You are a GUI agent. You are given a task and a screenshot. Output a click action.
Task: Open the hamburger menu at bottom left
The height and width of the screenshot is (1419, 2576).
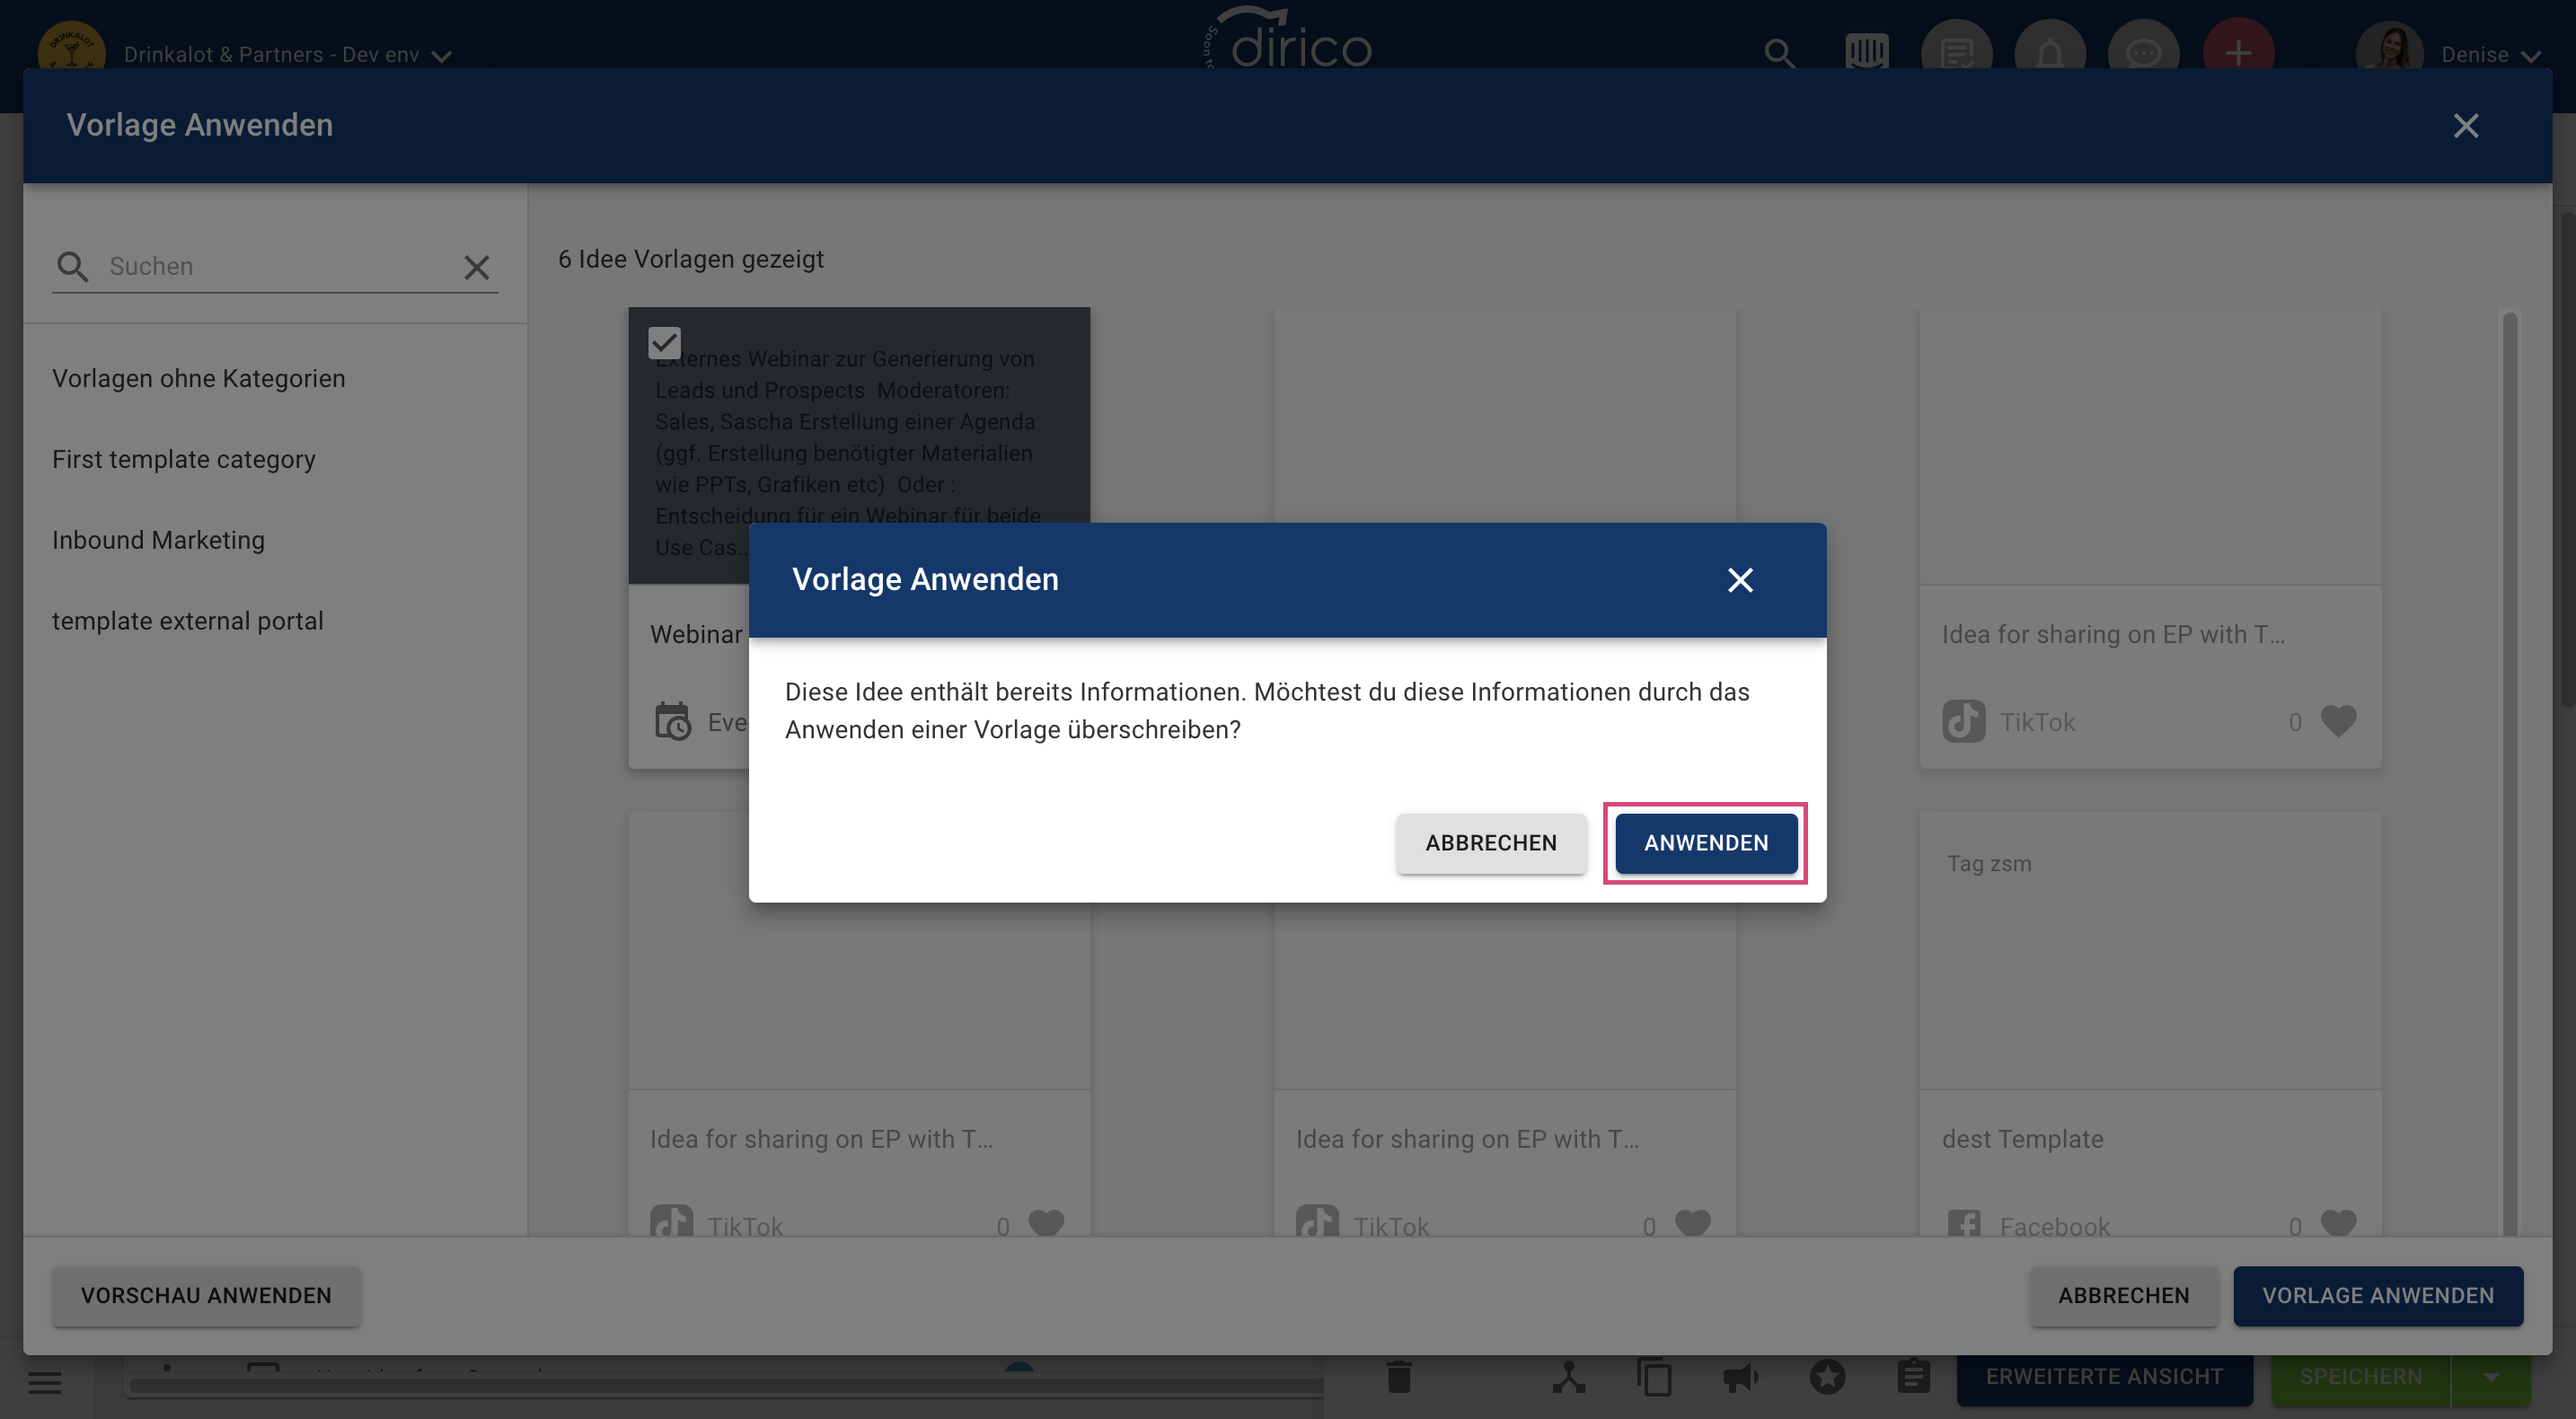tap(45, 1383)
